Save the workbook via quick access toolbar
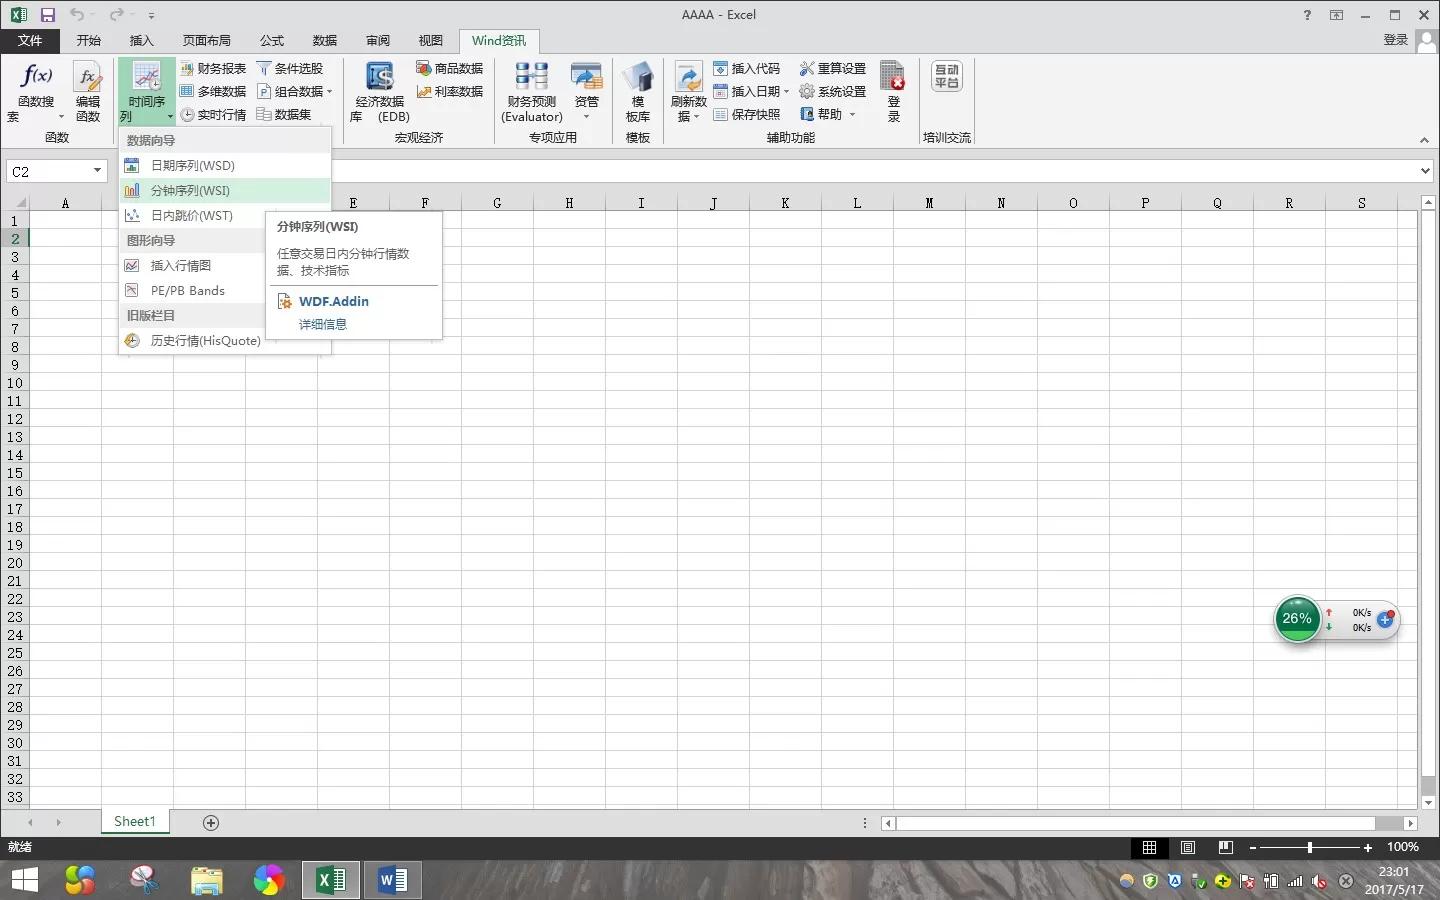Viewport: 1440px width, 900px height. pyautogui.click(x=47, y=15)
